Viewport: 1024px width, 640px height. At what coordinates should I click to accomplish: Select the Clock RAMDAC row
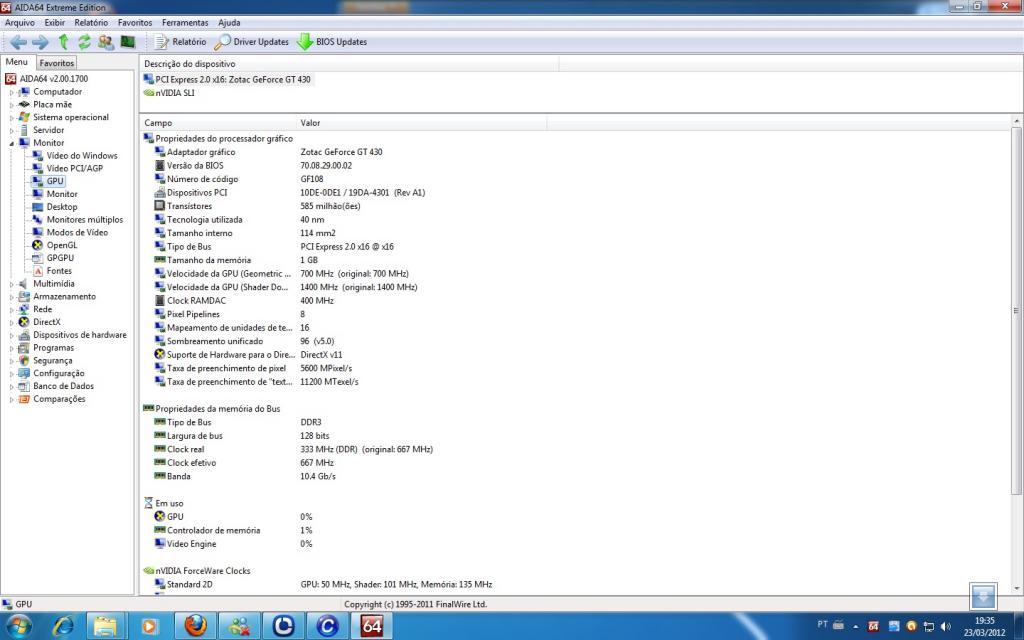[x=244, y=301]
